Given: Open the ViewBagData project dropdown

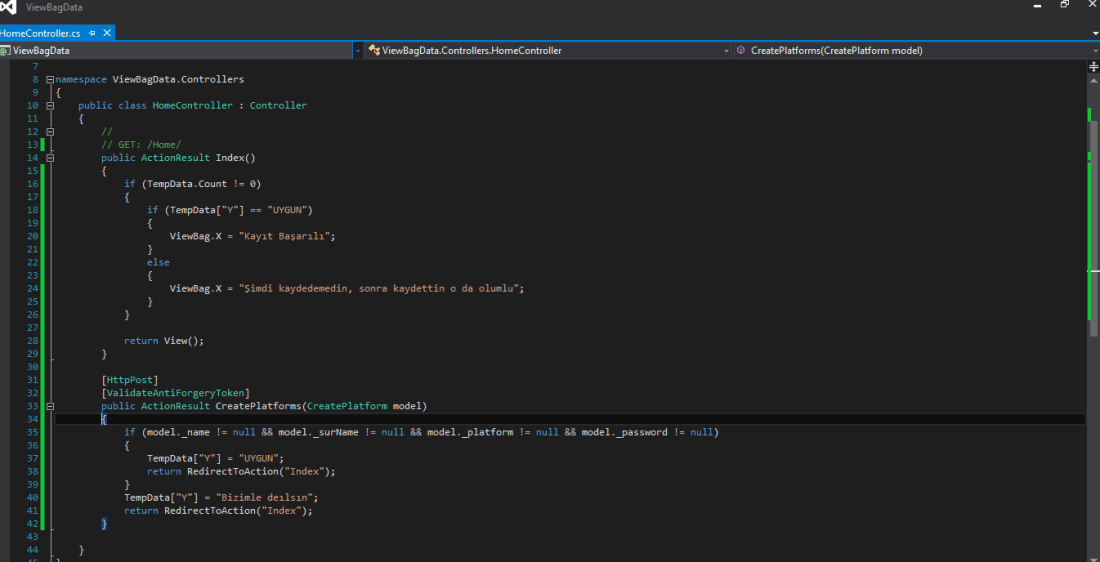Looking at the screenshot, I should click(x=357, y=50).
